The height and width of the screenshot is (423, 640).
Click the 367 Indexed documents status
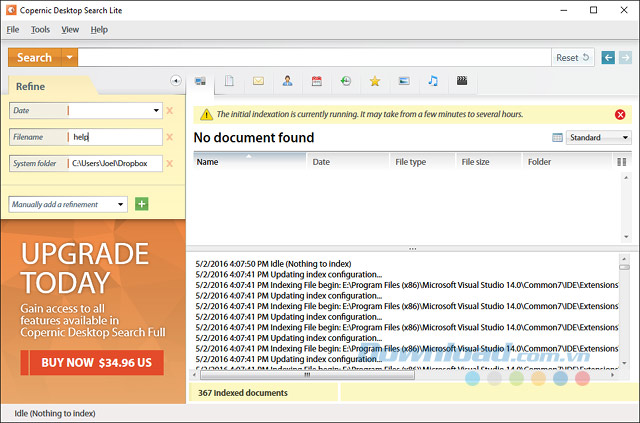(243, 393)
